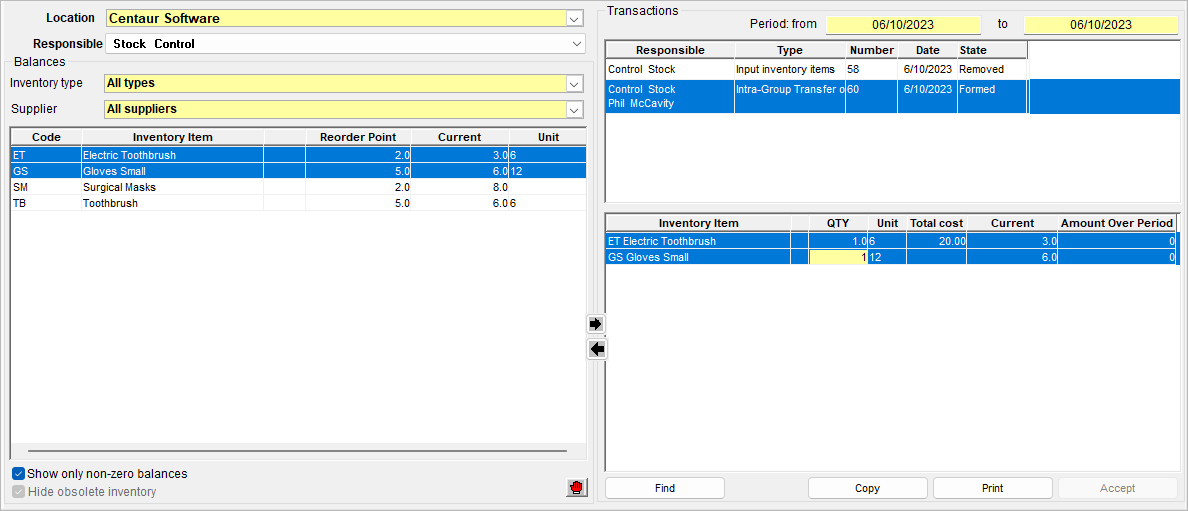The image size is (1188, 511).
Task: Open the Location dropdown arrow
Action: tap(575, 18)
